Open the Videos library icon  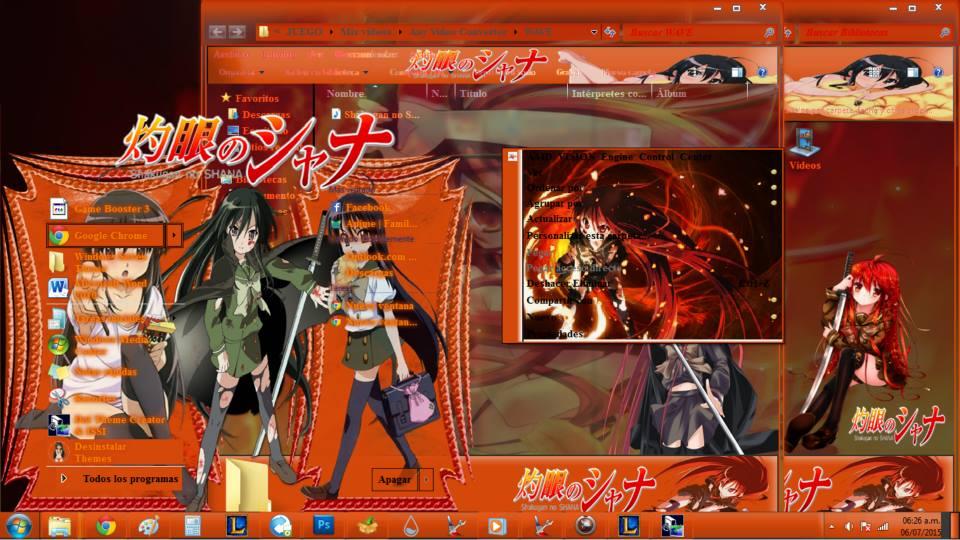(x=804, y=149)
